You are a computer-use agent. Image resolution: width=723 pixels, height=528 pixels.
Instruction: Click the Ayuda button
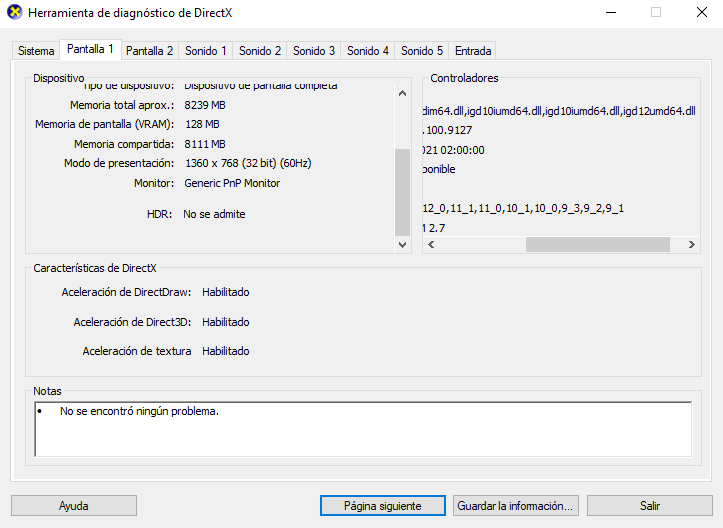tap(74, 506)
